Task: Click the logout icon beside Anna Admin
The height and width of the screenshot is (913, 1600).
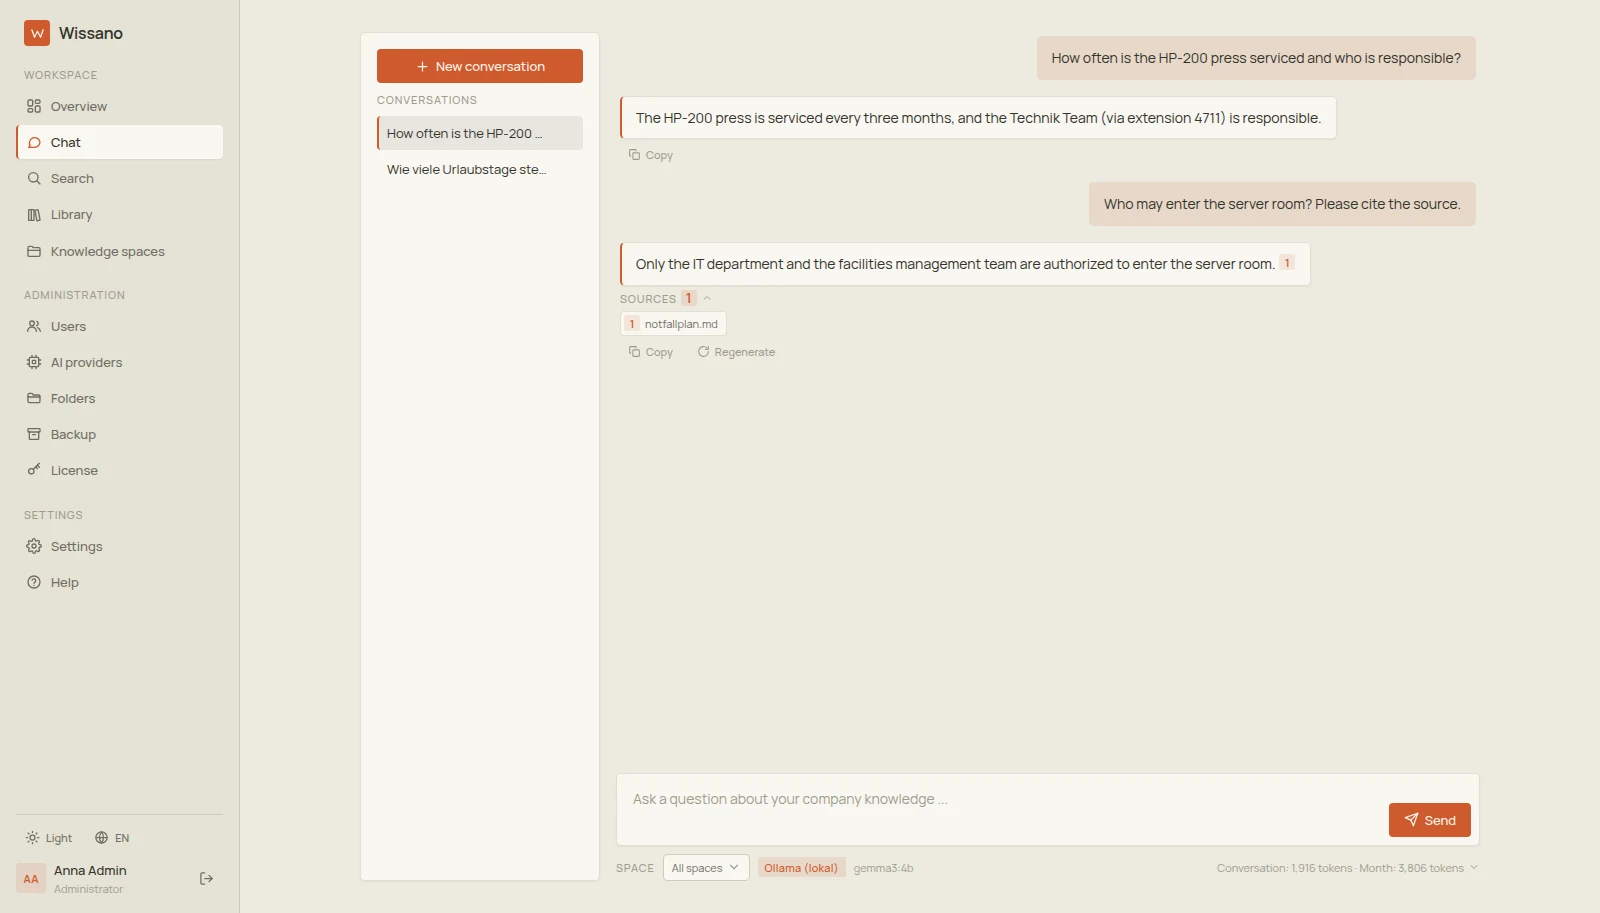Action: click(x=206, y=878)
